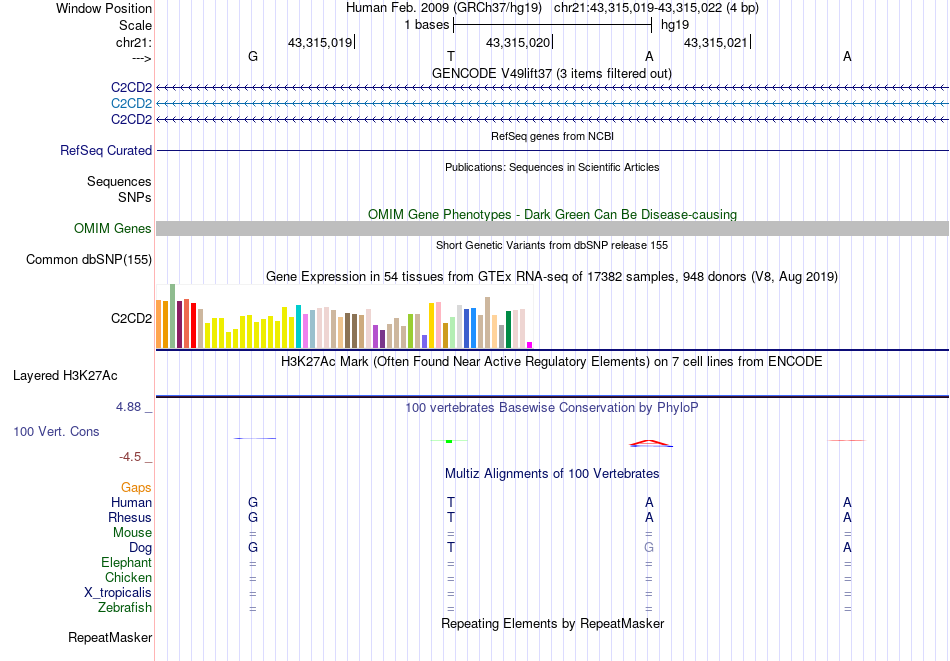The height and width of the screenshot is (661, 950).
Task: Open the H3K27Ac Mark ENCODE title
Action: (552, 362)
